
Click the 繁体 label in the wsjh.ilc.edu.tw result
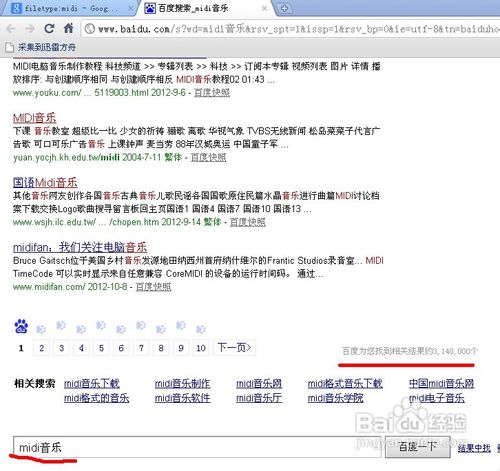click(x=212, y=222)
